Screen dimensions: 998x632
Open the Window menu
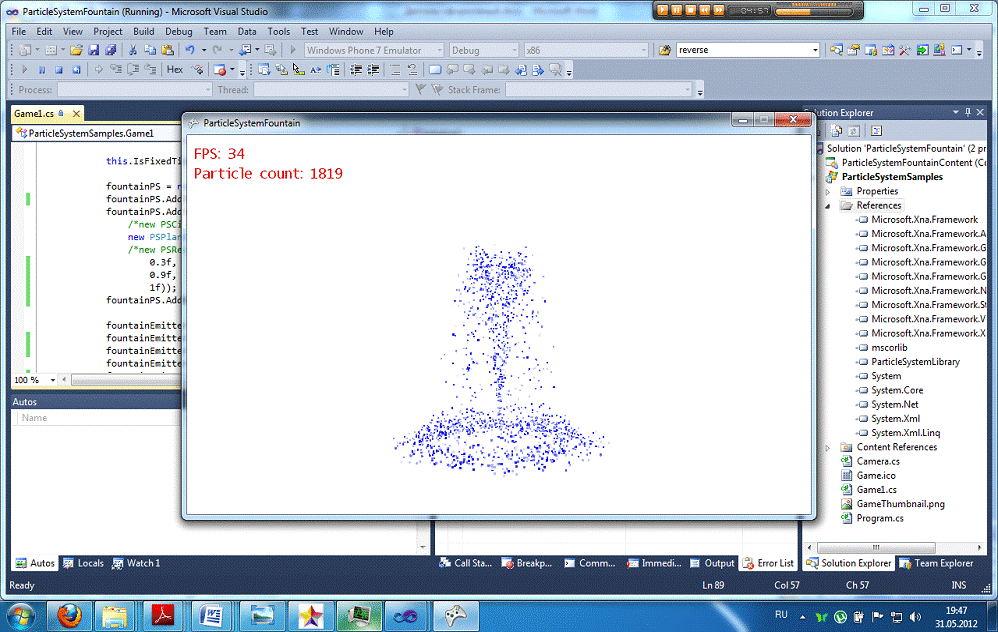346,32
